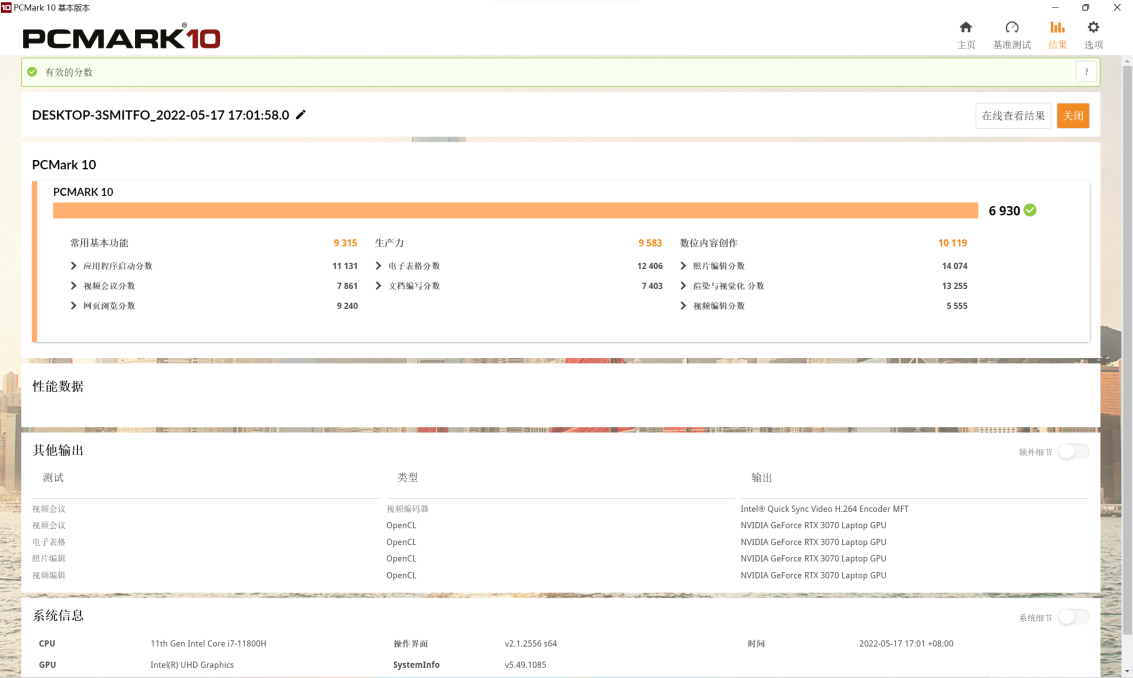
Task: Click the version v2.1.2556 s64
Action: (530, 643)
